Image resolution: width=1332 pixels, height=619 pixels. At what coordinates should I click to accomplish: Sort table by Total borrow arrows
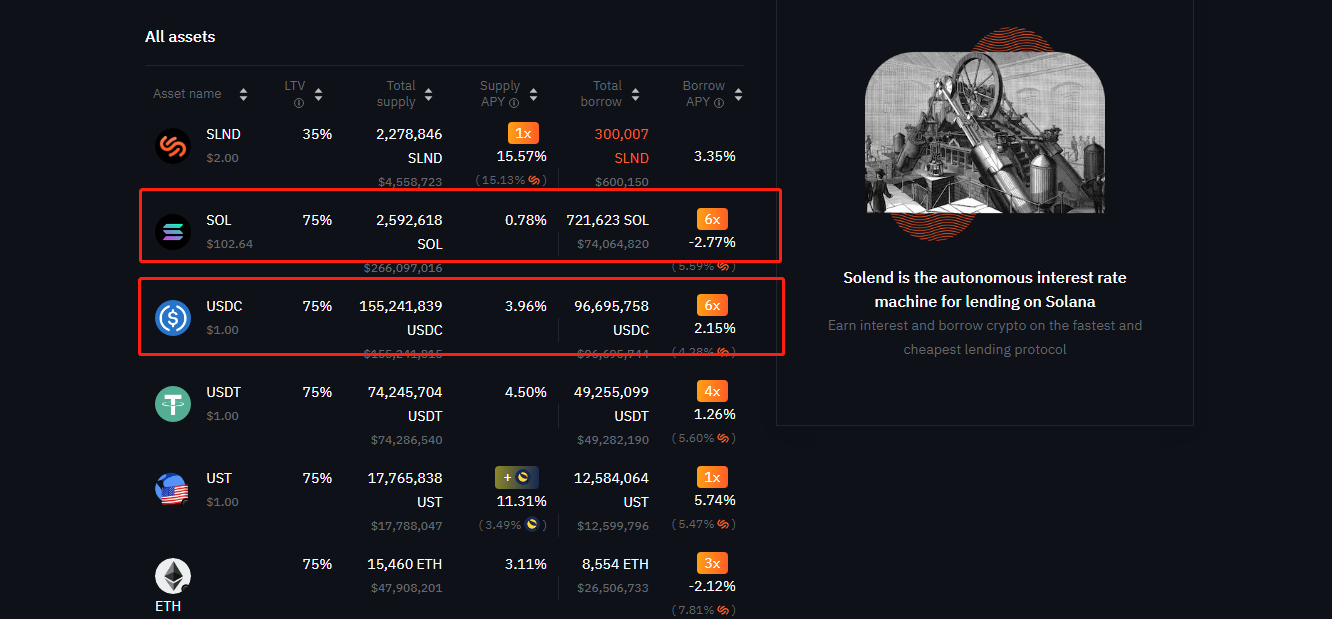(x=634, y=94)
